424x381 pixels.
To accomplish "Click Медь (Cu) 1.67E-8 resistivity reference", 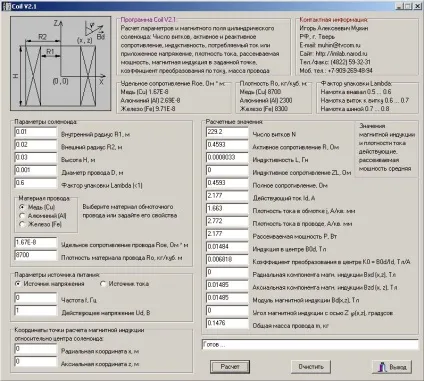I will 144,92.
